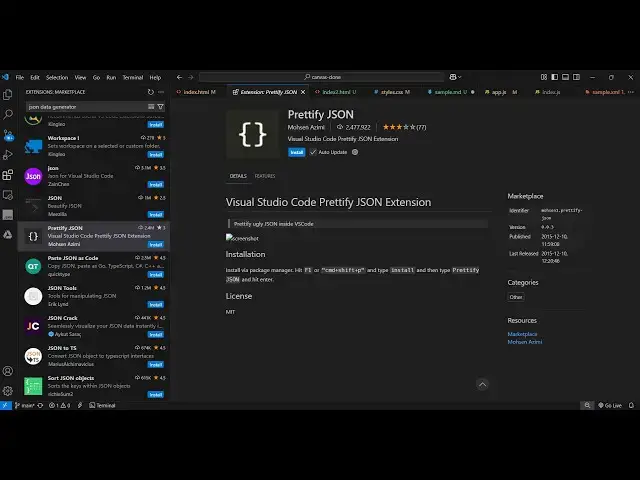640x480 pixels.
Task: Install Prettify JSON from the details page
Action: point(297,152)
